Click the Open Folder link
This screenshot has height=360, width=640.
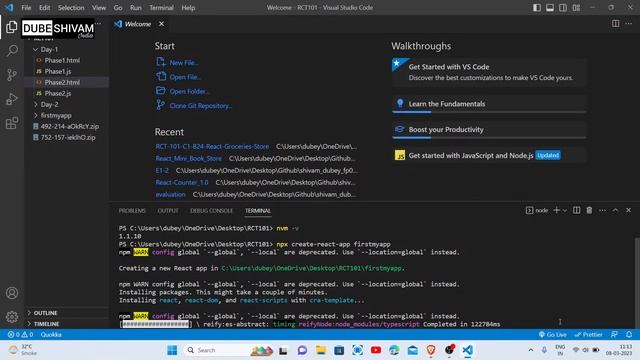click(x=182, y=91)
